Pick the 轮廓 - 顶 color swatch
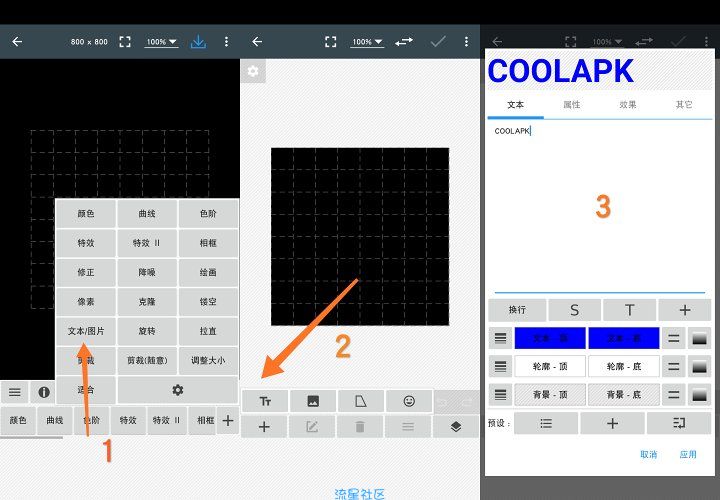 point(550,366)
